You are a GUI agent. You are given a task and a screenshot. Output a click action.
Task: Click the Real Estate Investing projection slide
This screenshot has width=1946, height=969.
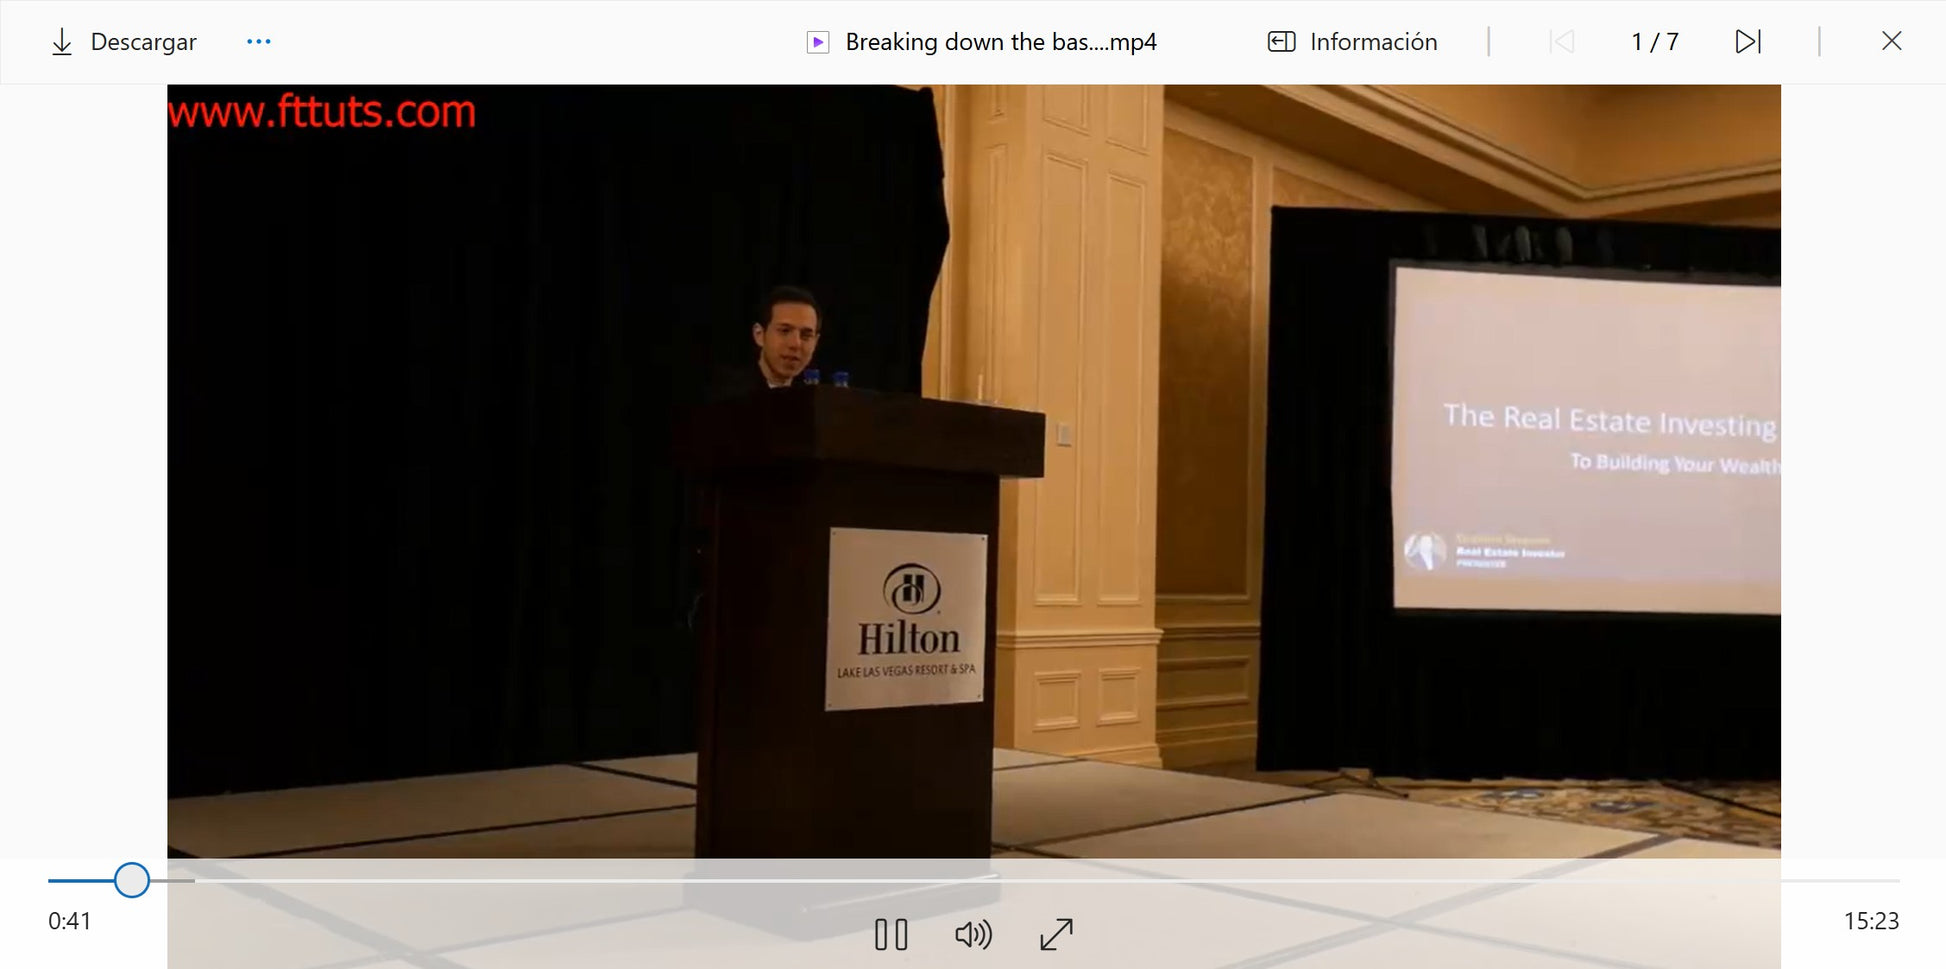(1586, 438)
